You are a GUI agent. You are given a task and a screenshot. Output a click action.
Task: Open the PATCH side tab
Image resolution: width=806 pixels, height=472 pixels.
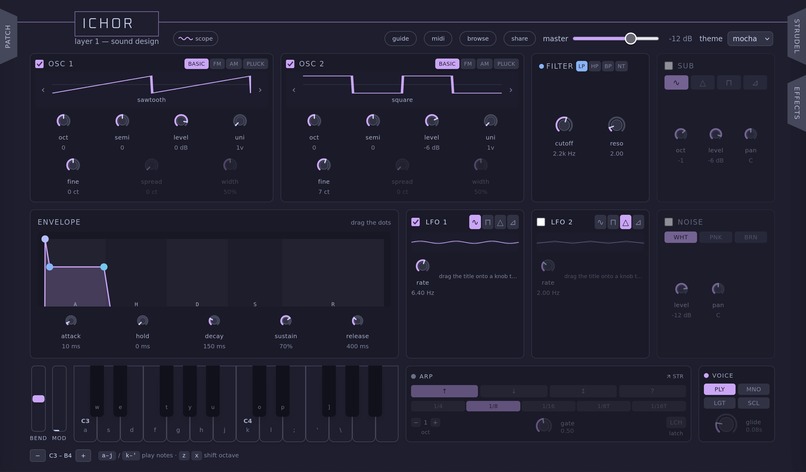[8, 37]
